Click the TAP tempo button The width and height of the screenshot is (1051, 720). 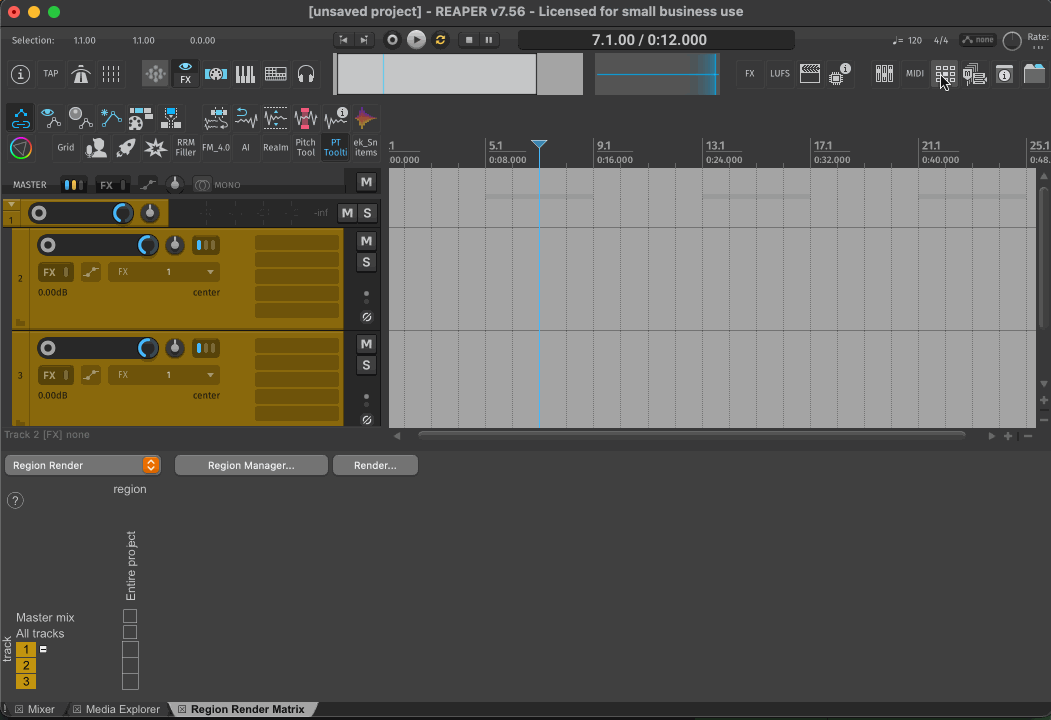(x=50, y=74)
